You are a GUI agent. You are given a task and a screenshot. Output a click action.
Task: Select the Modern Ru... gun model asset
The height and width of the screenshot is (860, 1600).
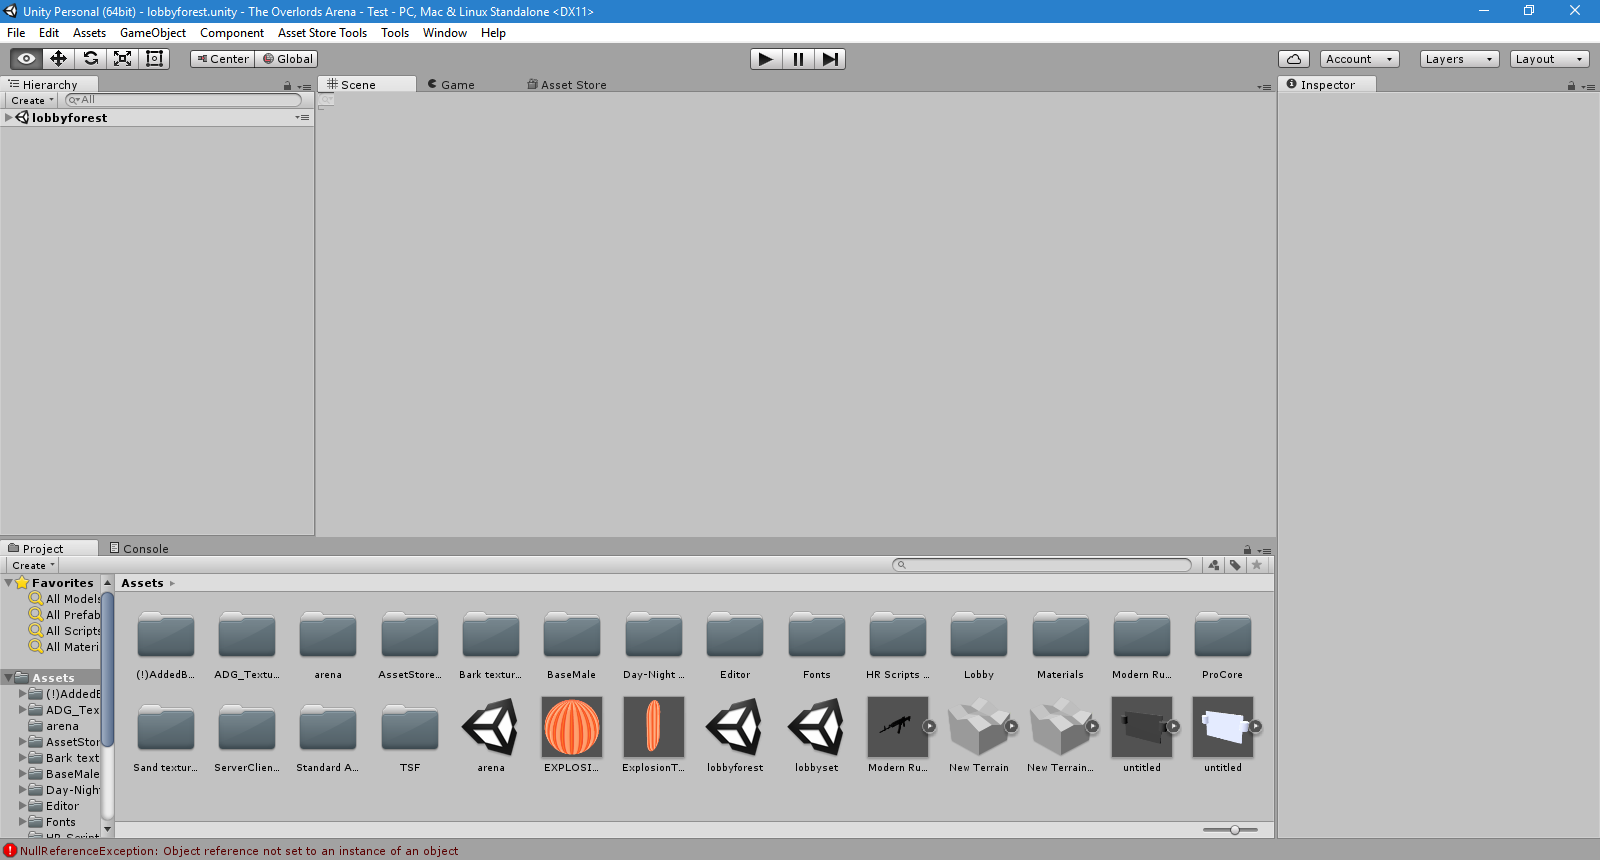coord(898,735)
